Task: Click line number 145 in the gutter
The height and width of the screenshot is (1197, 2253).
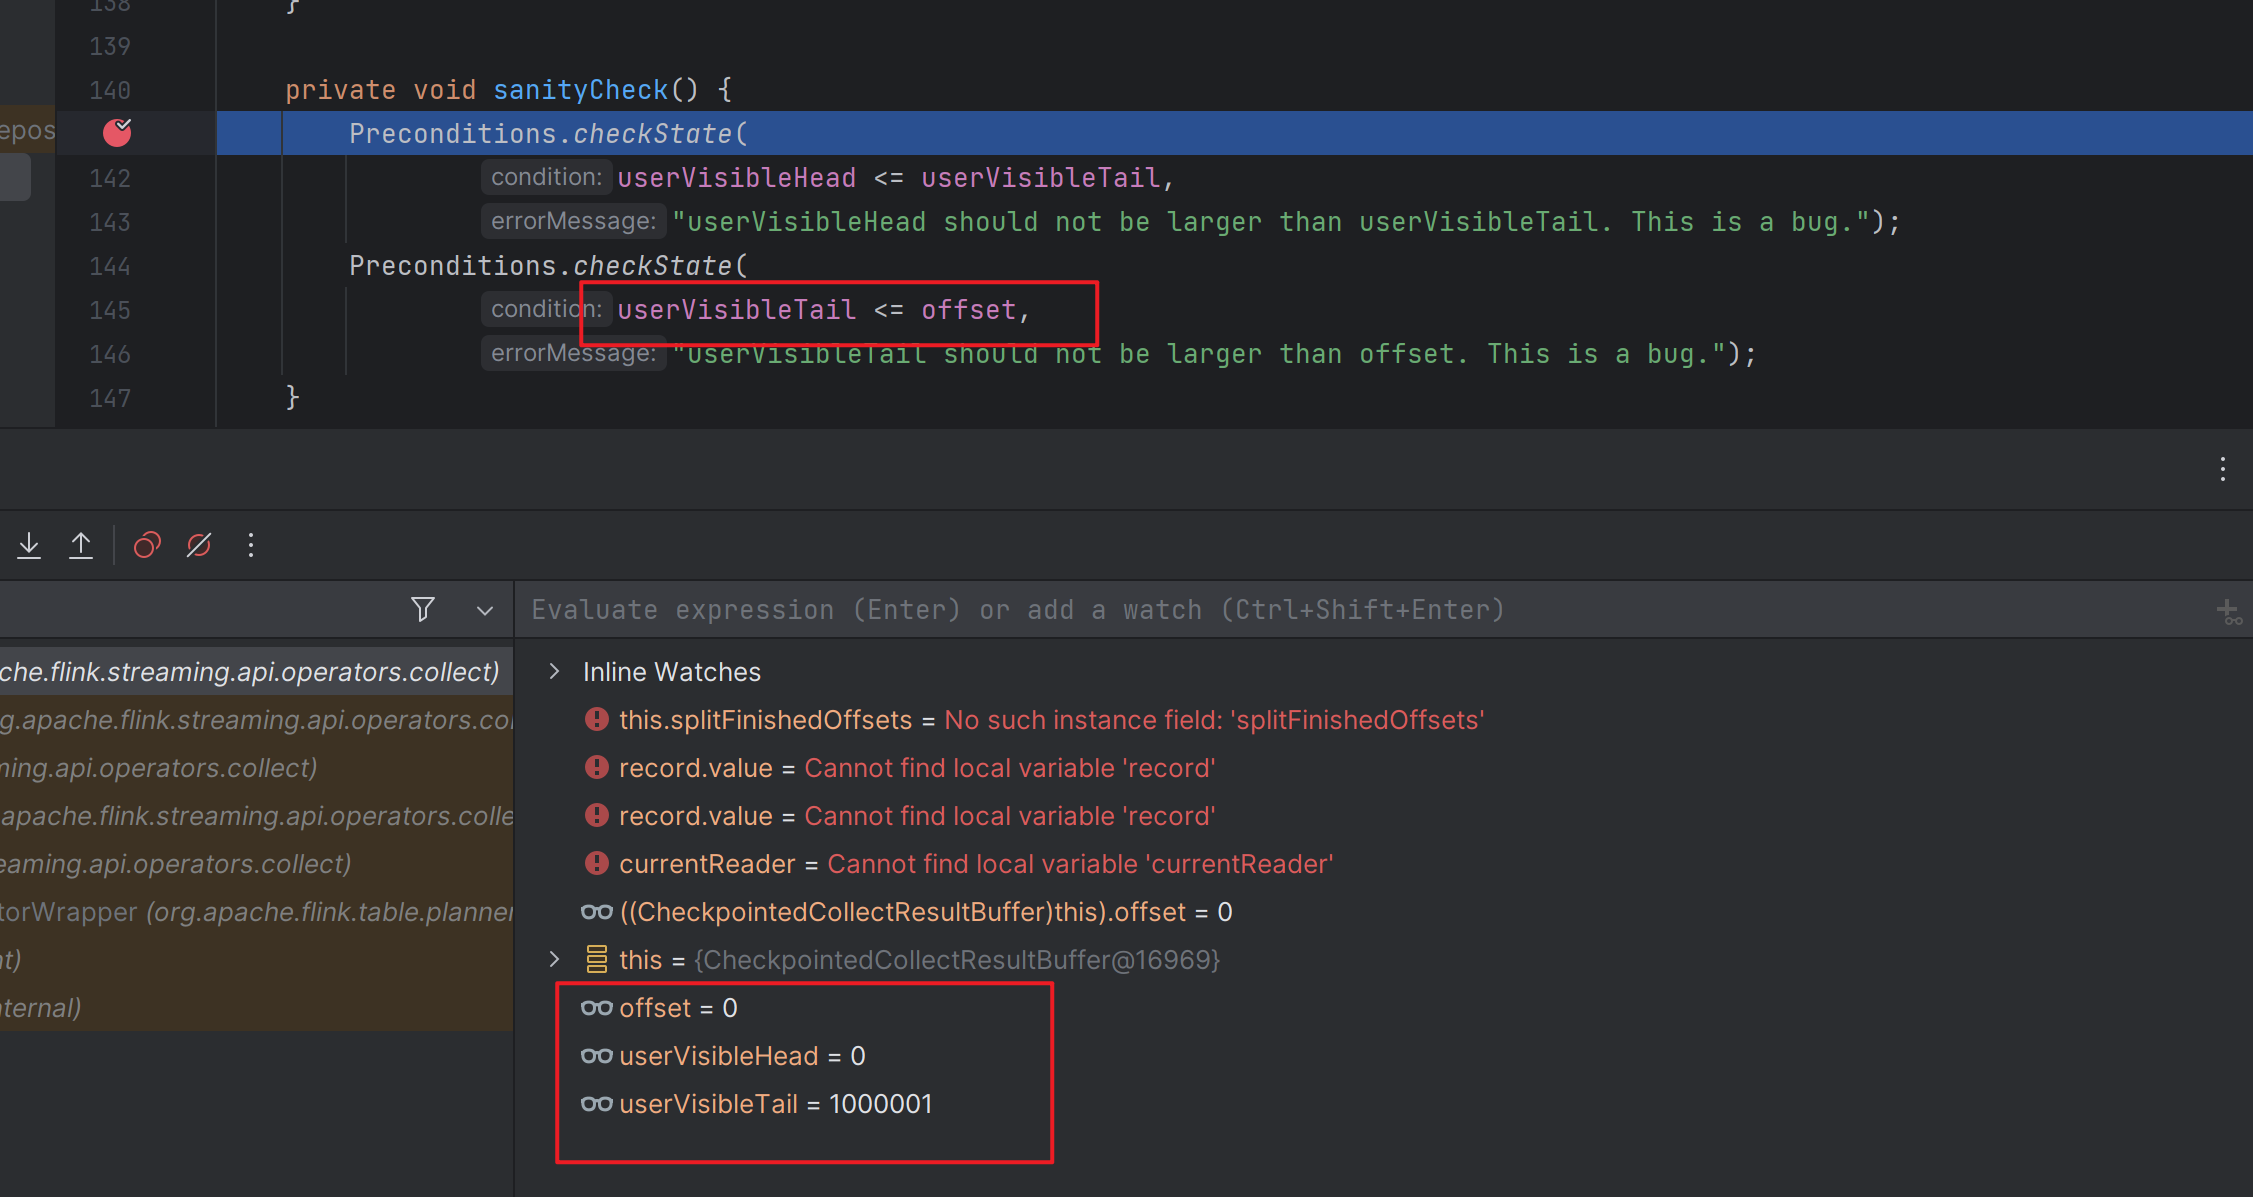Action: click(x=110, y=310)
